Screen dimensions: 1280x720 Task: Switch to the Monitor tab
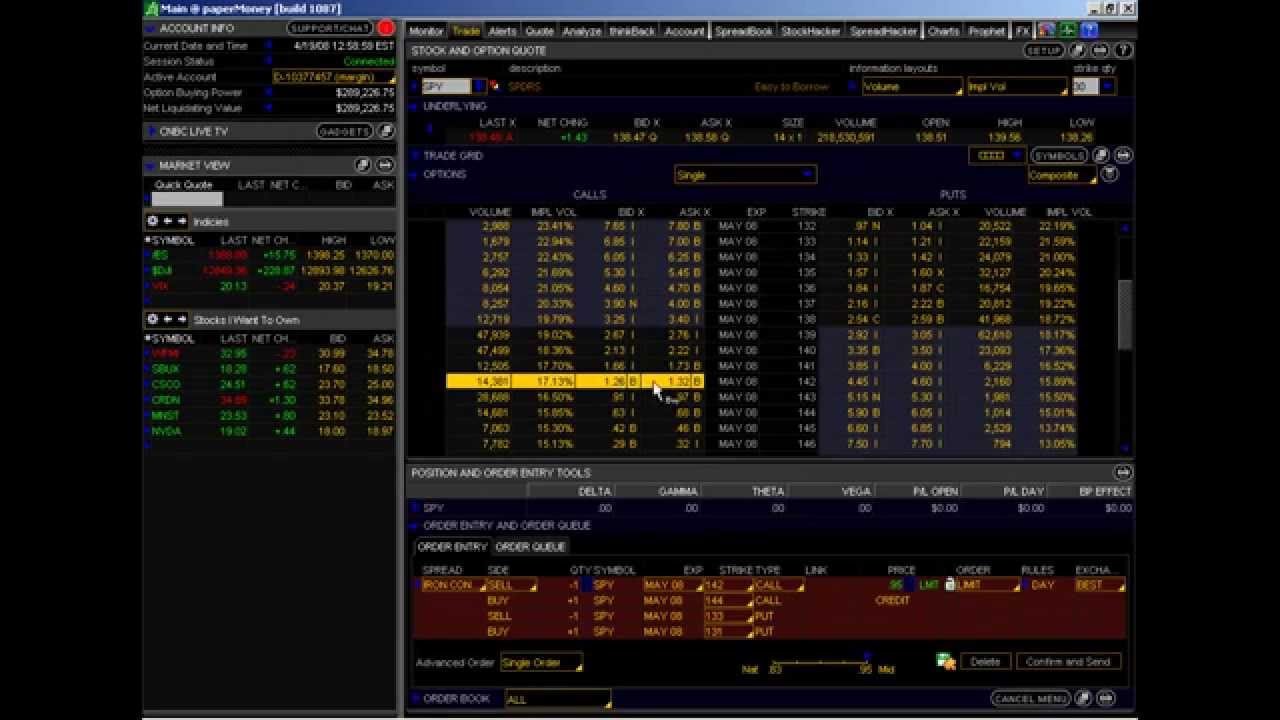[427, 31]
